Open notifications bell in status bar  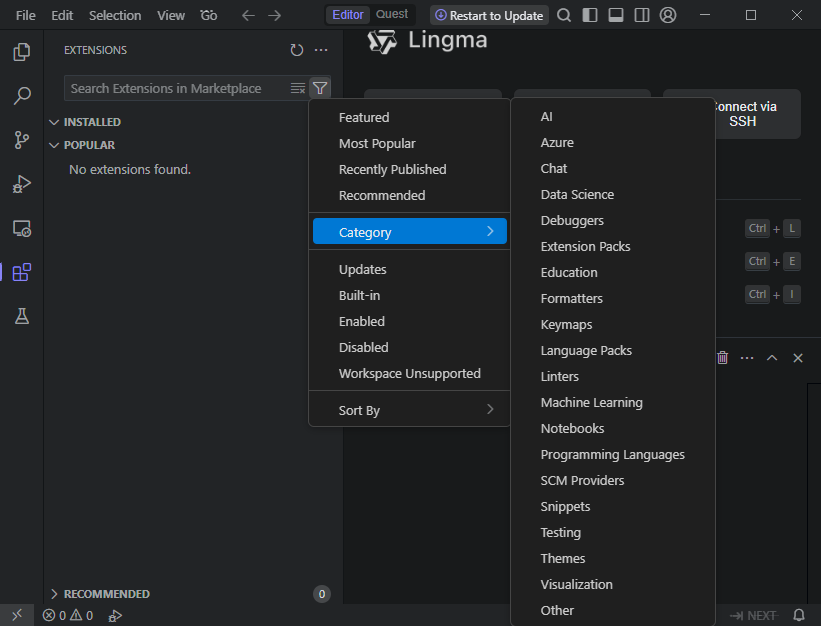point(799,615)
